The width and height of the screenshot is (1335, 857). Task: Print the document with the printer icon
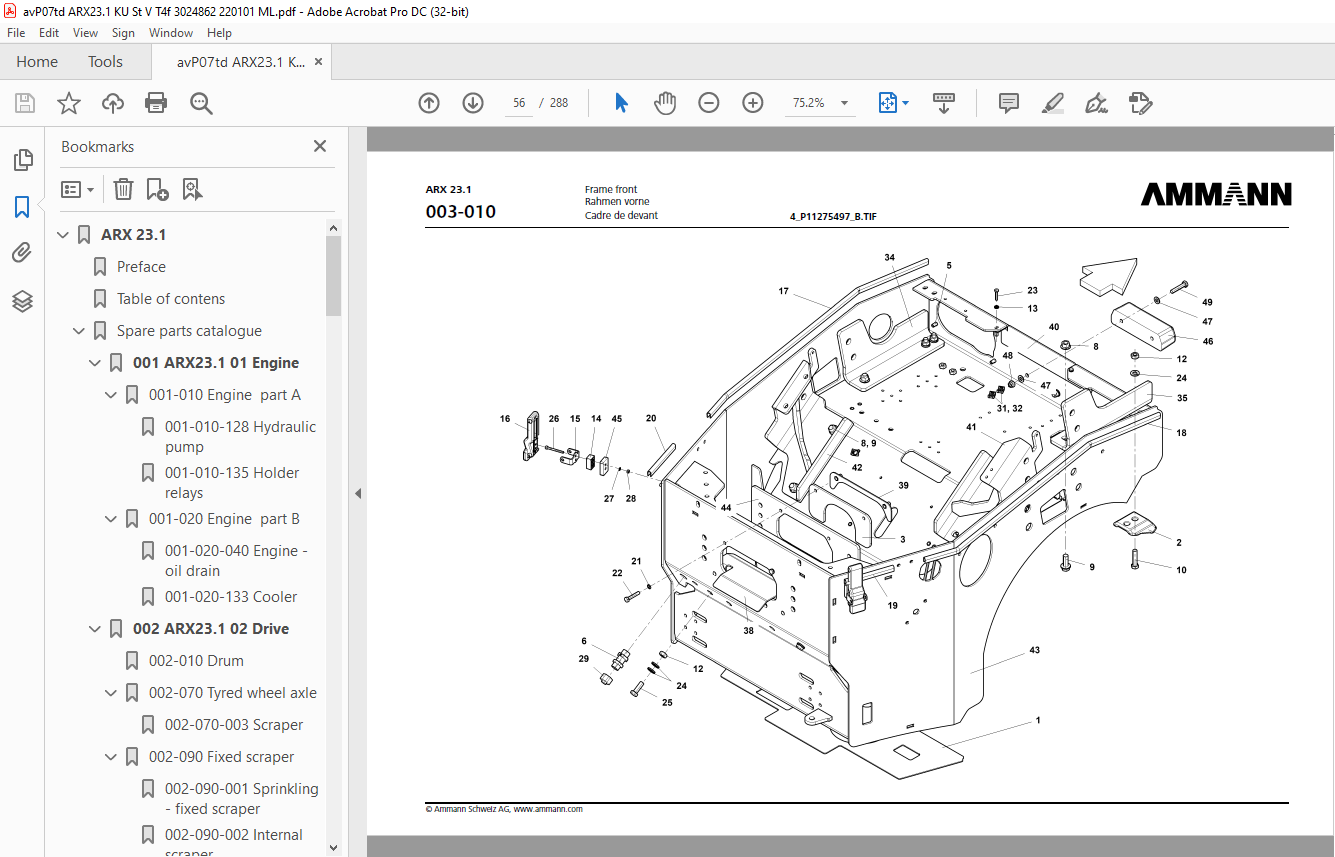156,103
